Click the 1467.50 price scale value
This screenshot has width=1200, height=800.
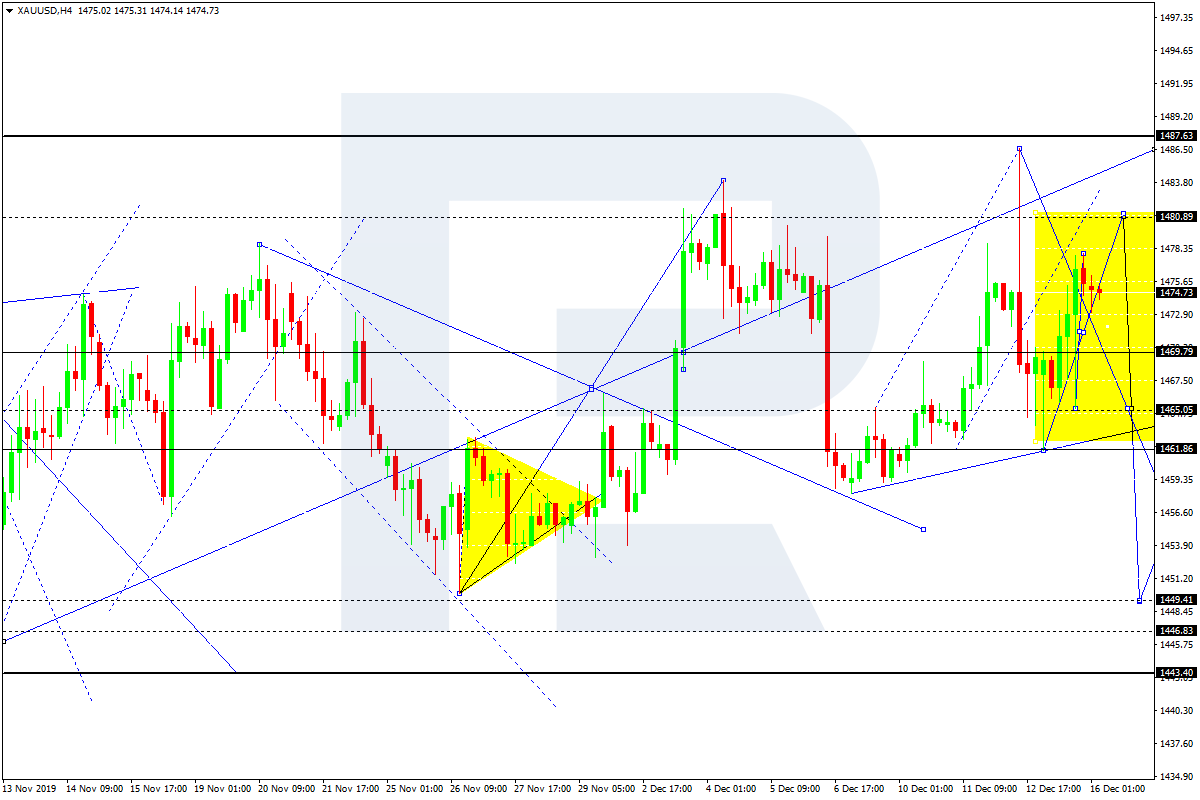coord(1176,381)
